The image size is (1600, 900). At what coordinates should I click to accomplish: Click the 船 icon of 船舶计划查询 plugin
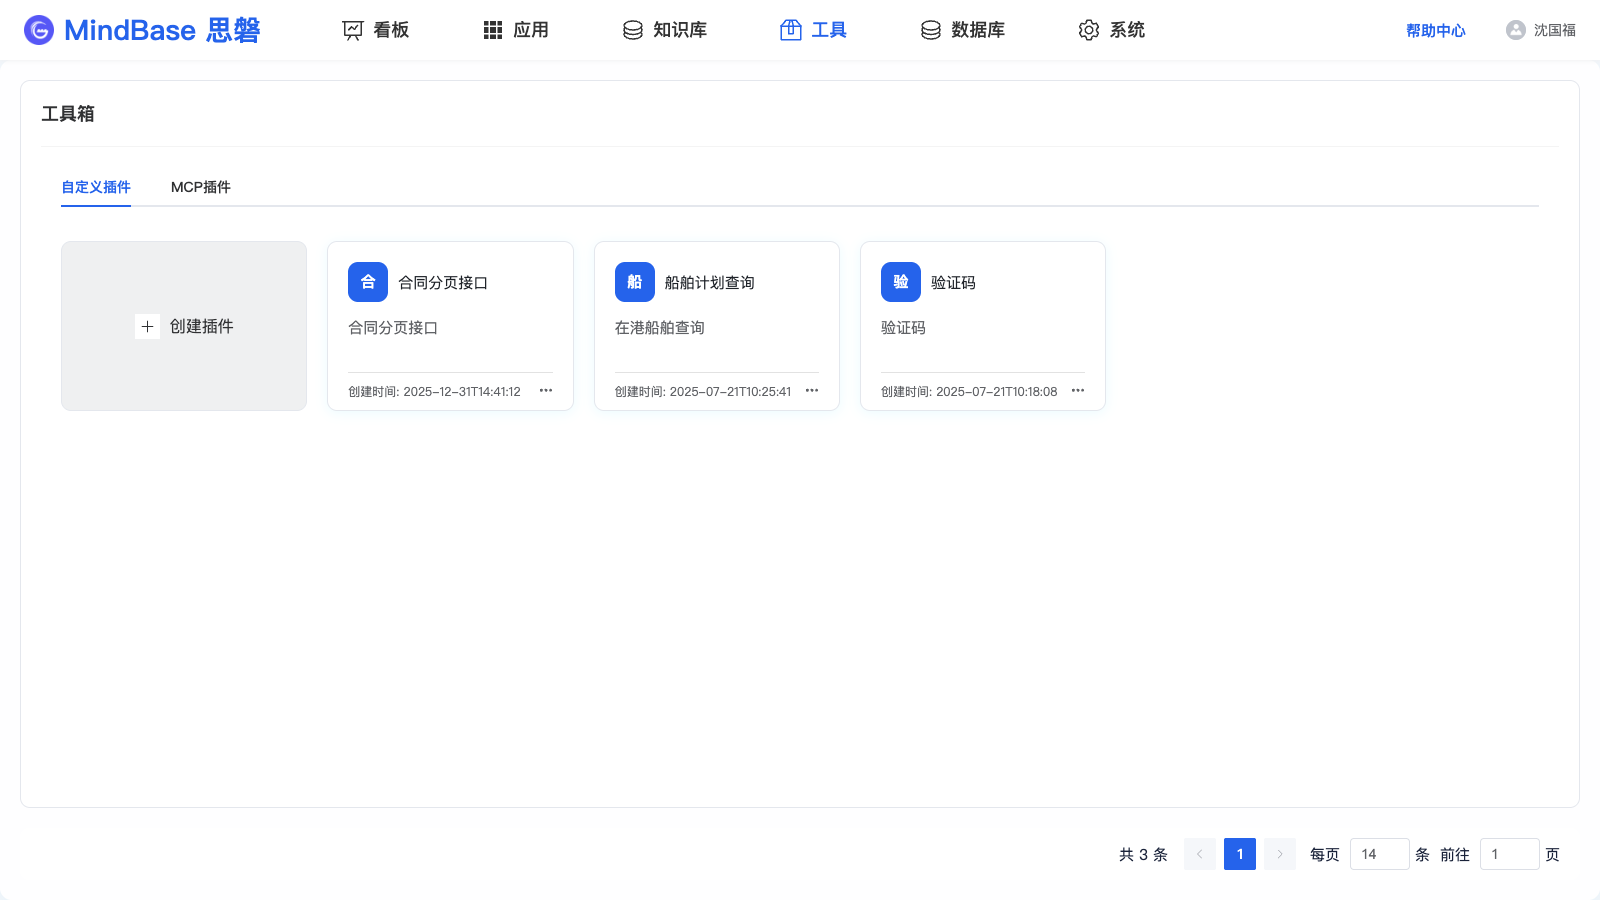pos(635,282)
